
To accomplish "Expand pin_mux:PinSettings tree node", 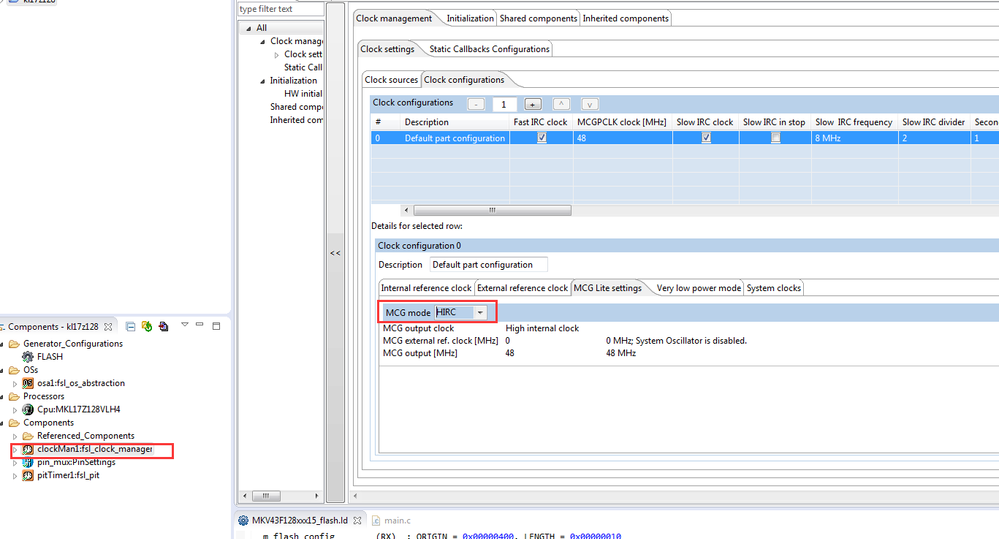I will click(15, 463).
